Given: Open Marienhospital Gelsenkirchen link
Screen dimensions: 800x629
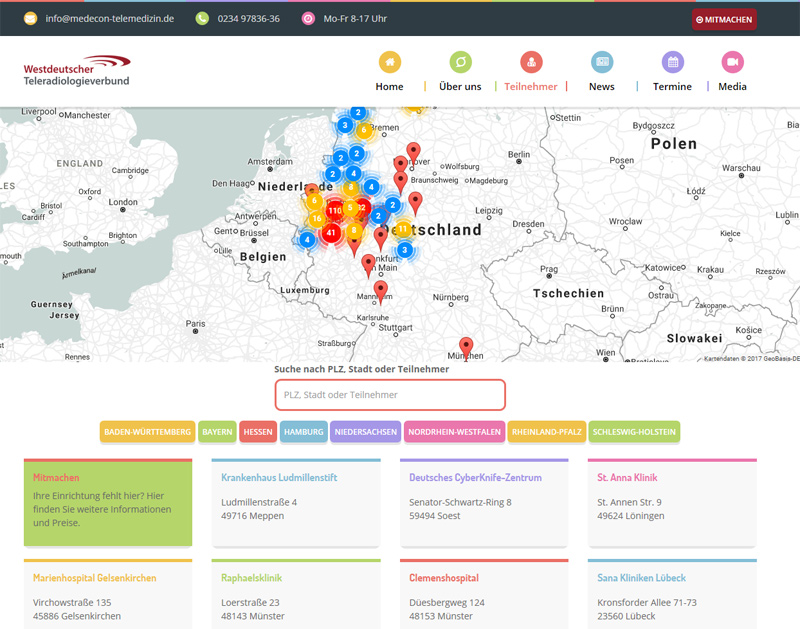Looking at the screenshot, I should [x=94, y=578].
